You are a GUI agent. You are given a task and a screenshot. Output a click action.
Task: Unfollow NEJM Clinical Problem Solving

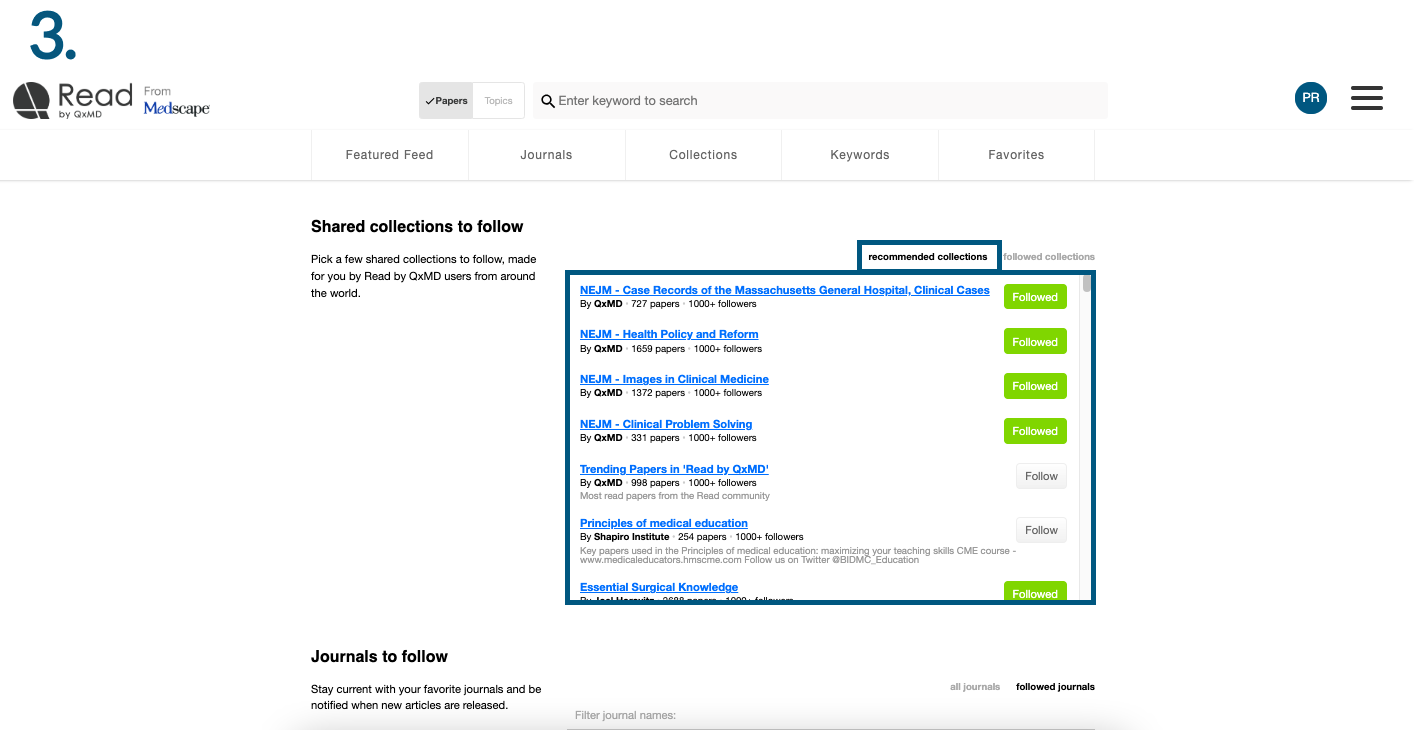[x=1035, y=431]
